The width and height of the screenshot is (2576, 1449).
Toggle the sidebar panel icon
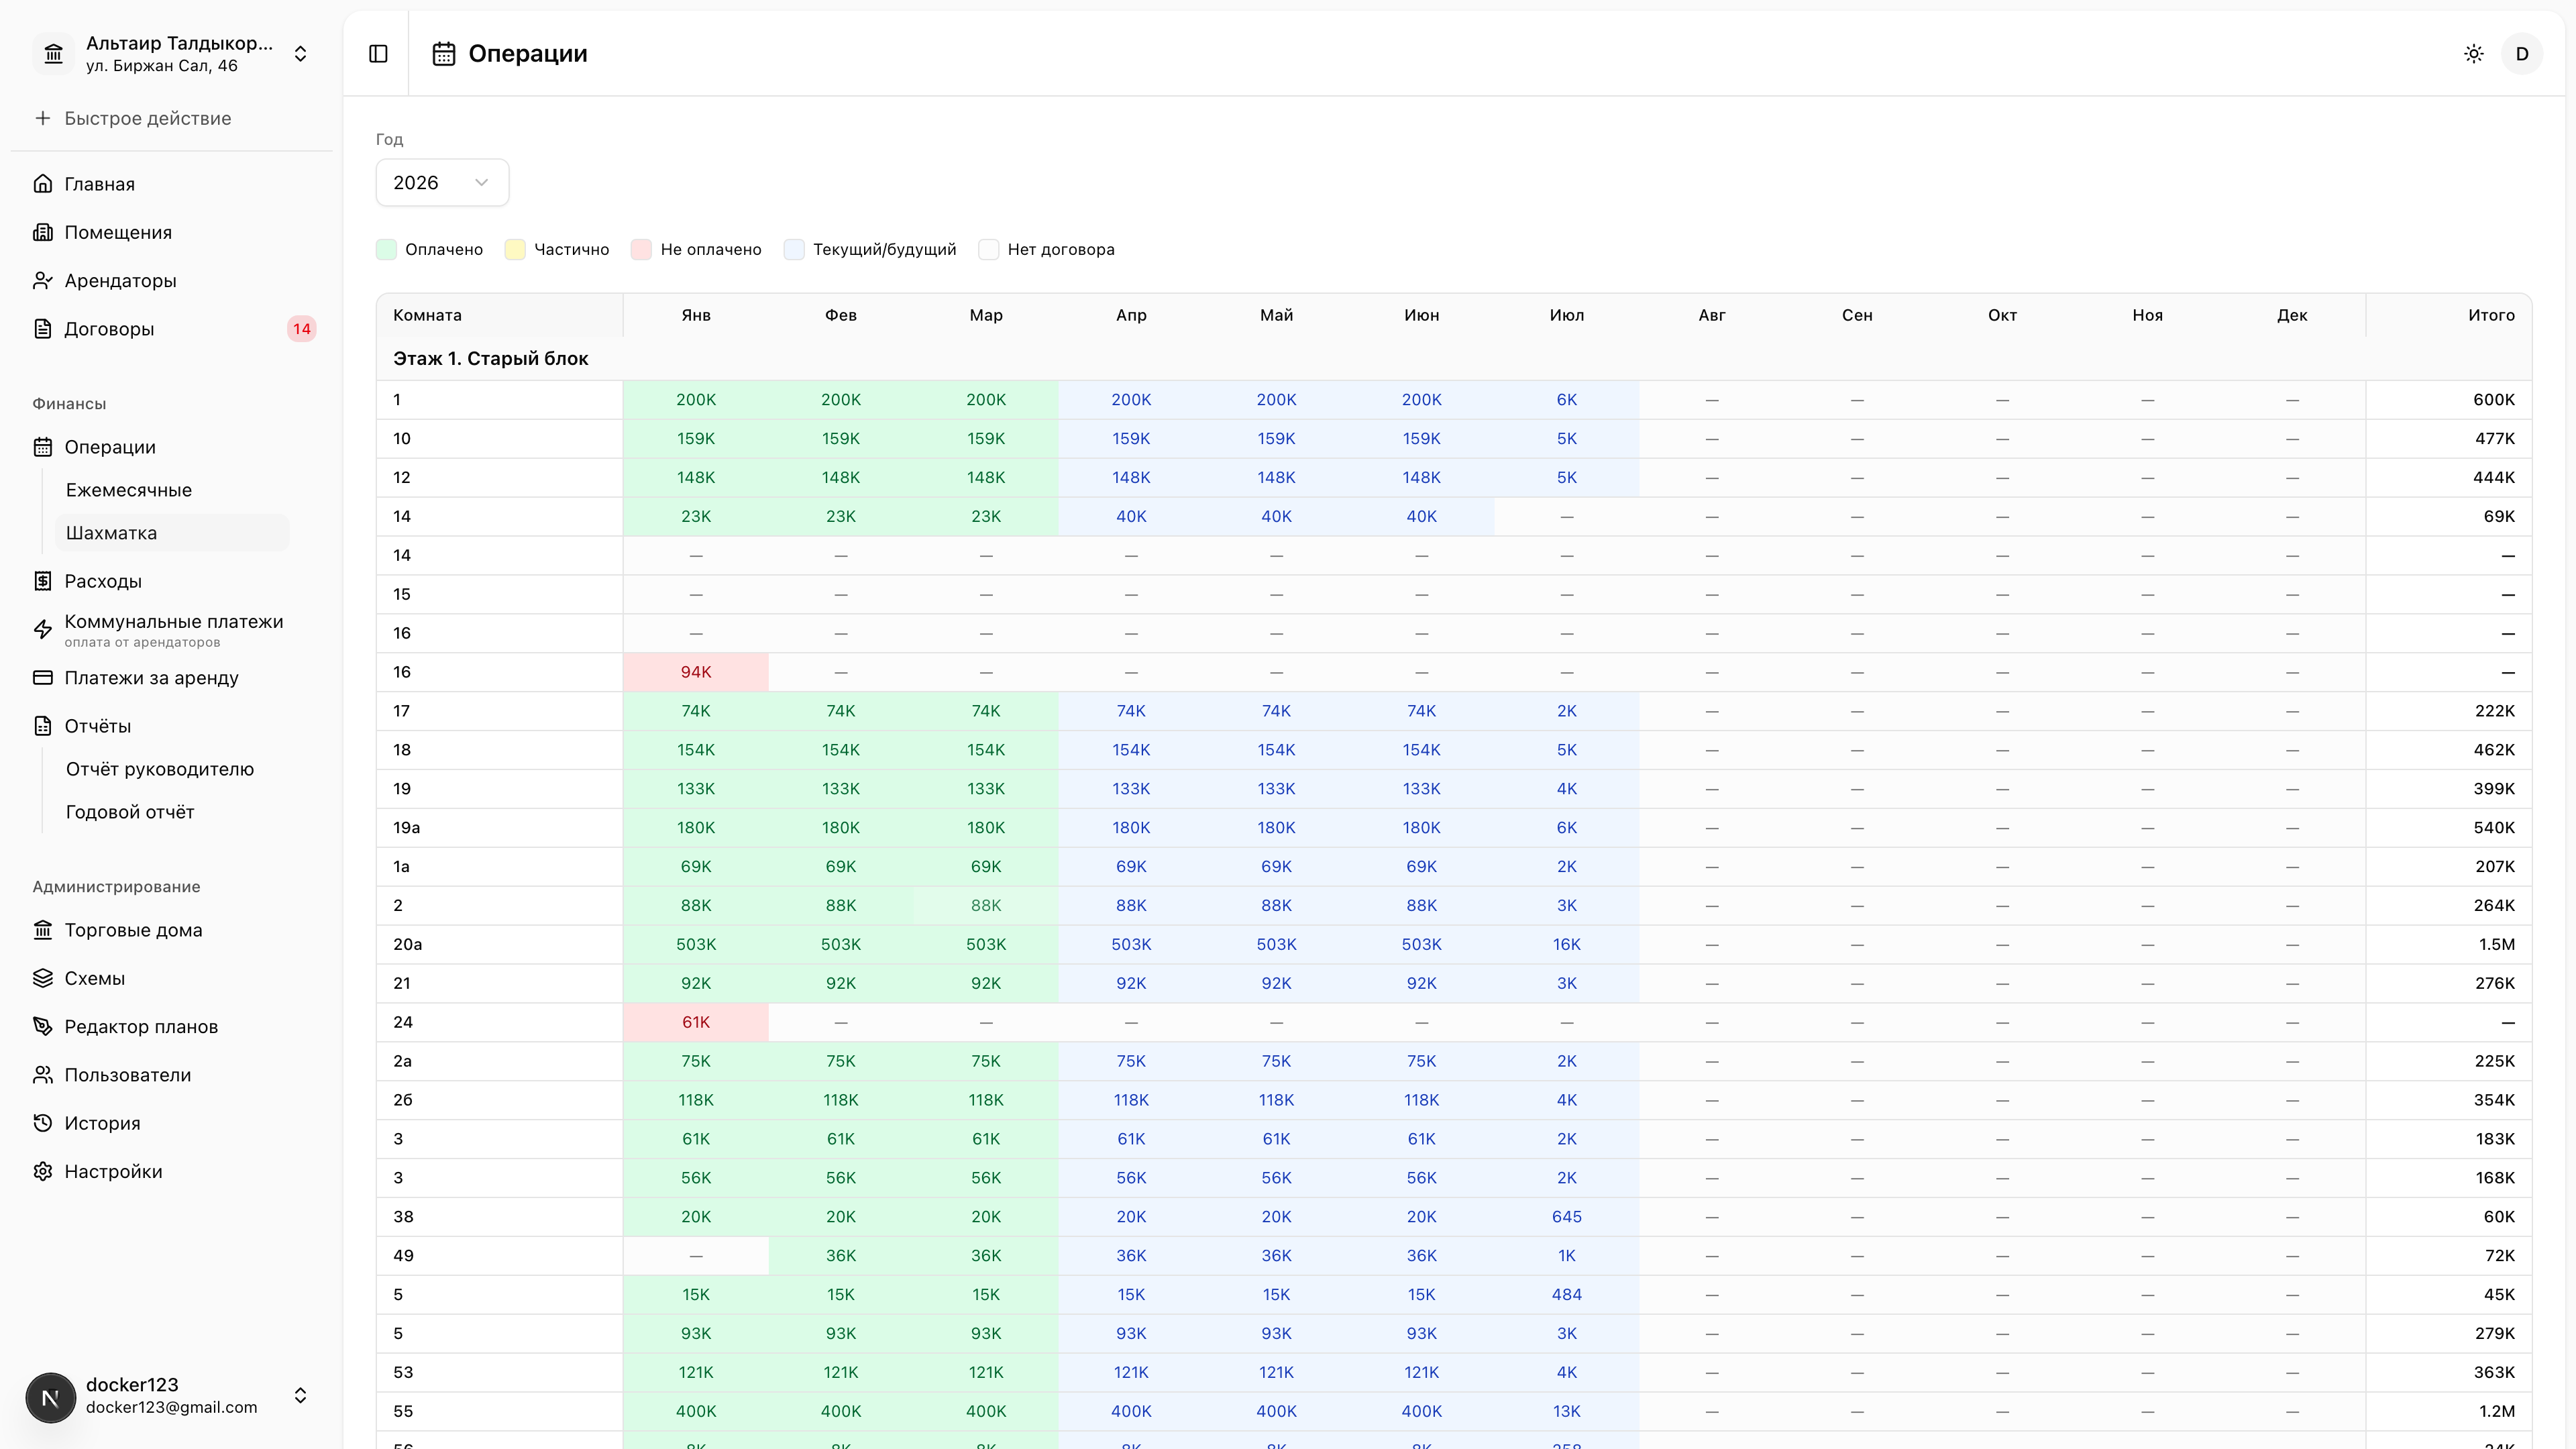[x=378, y=54]
